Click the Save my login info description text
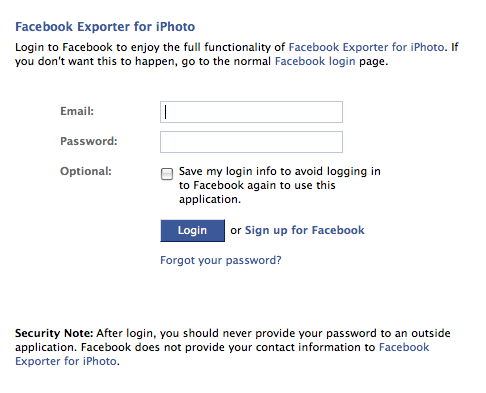The width and height of the screenshot is (486, 393). tap(280, 185)
